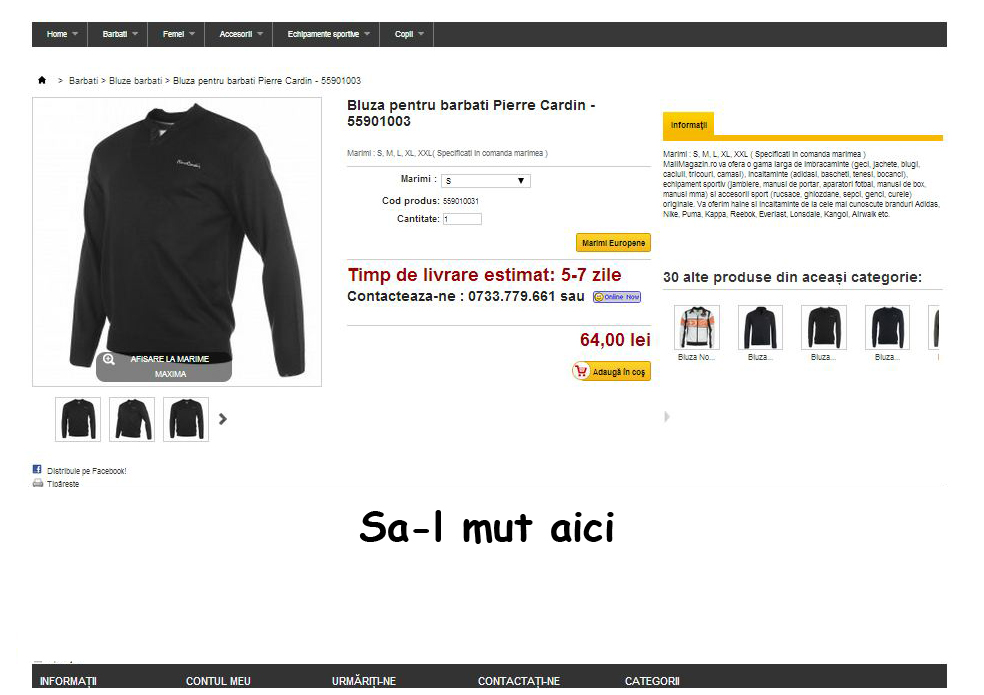The height and width of the screenshot is (695, 984).
Task: Click the Cantitate quantity field
Action: coord(463,219)
